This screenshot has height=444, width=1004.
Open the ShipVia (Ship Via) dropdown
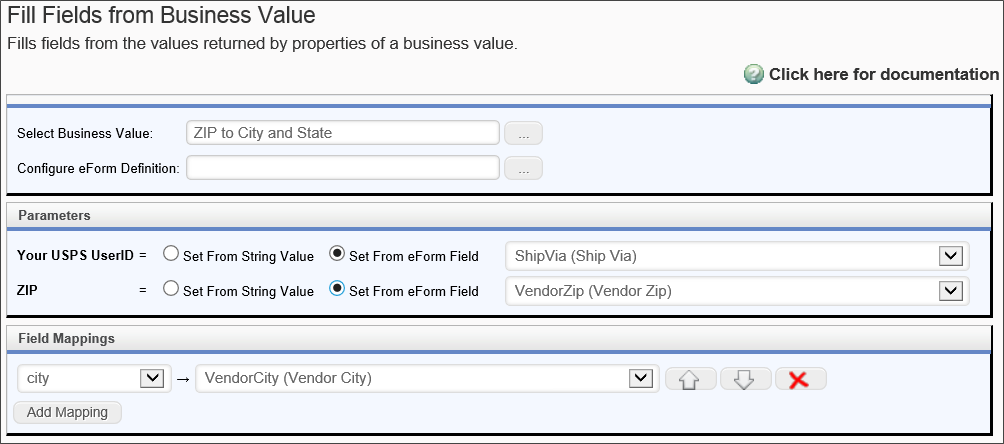click(950, 256)
